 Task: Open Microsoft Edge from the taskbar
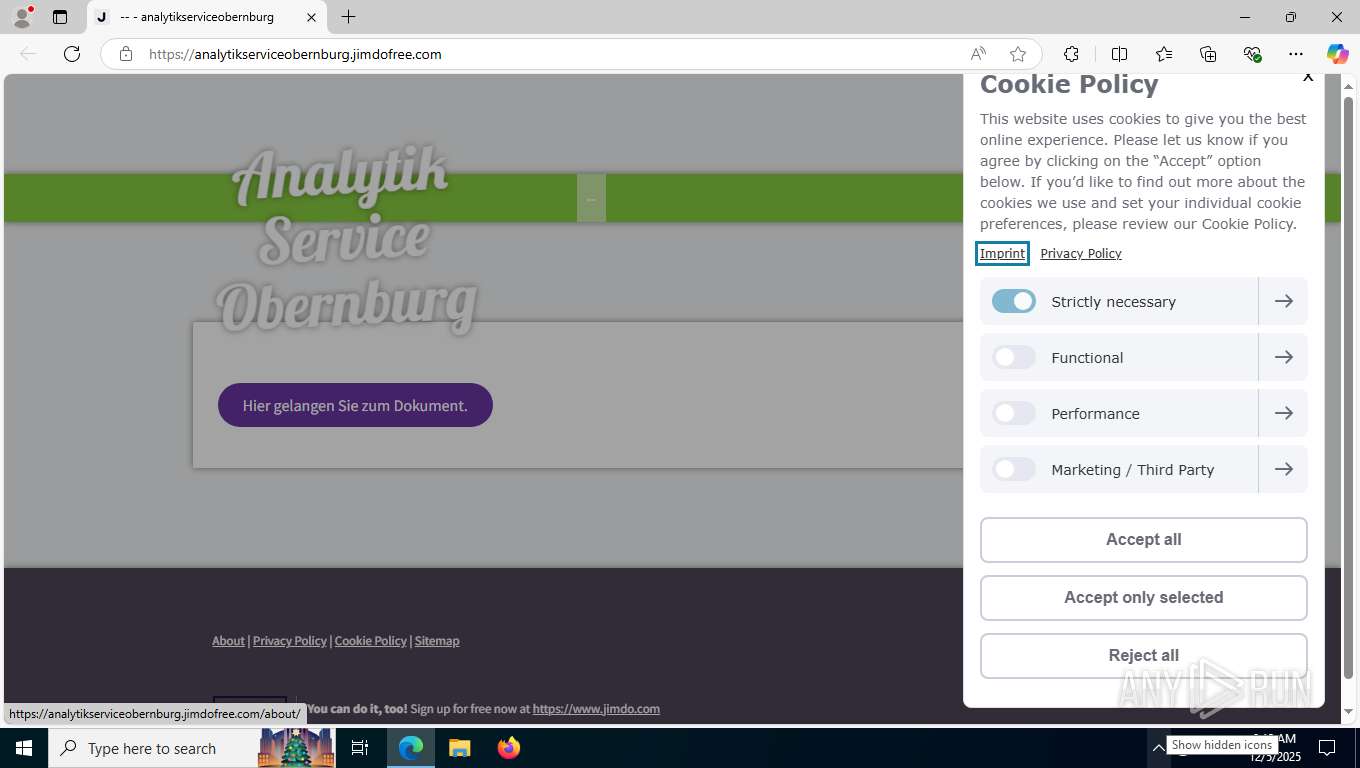click(x=411, y=748)
